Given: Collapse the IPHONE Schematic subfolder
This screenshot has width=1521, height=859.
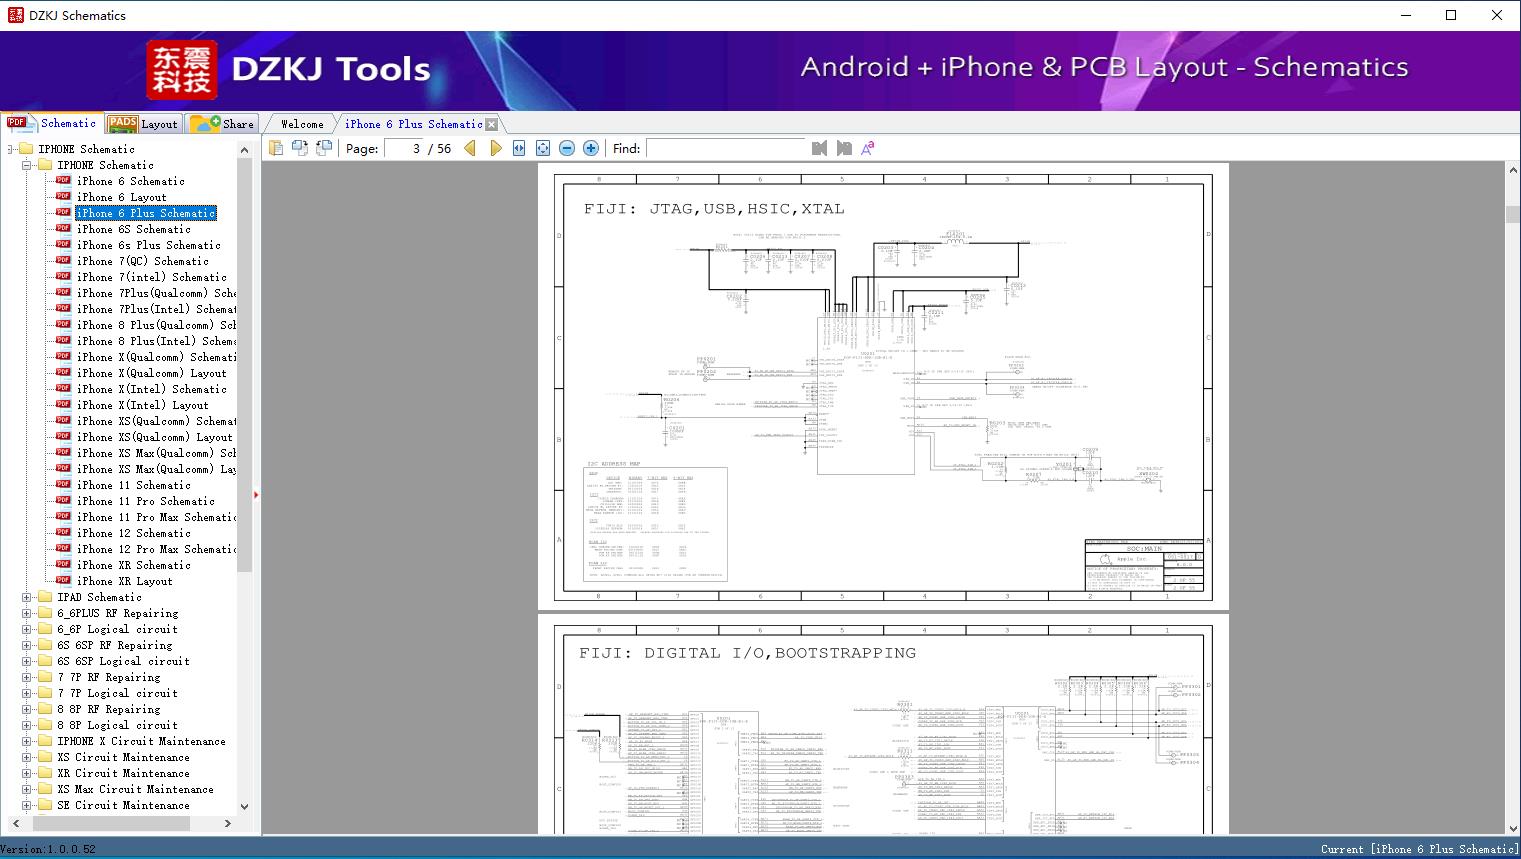Looking at the screenshot, I should click(x=27, y=165).
